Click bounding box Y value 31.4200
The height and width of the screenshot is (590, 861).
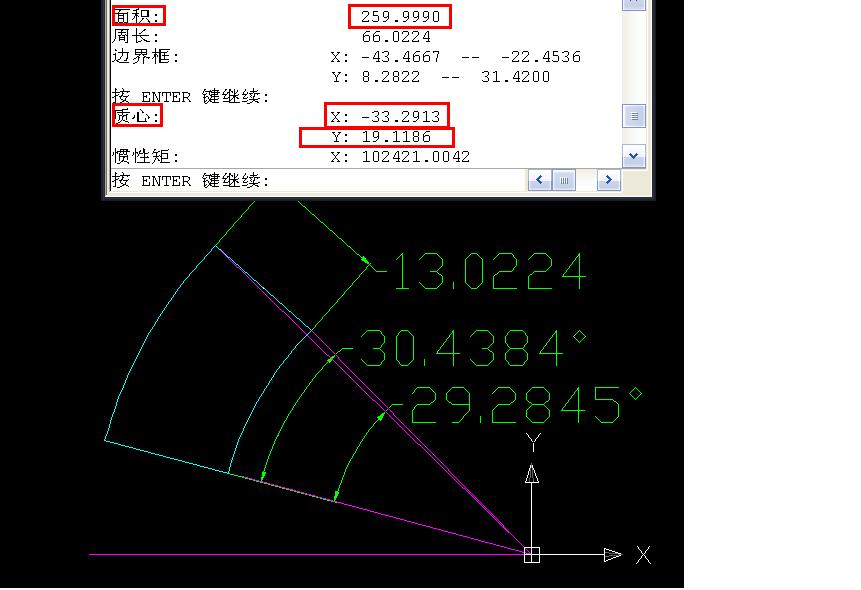pyautogui.click(x=515, y=76)
